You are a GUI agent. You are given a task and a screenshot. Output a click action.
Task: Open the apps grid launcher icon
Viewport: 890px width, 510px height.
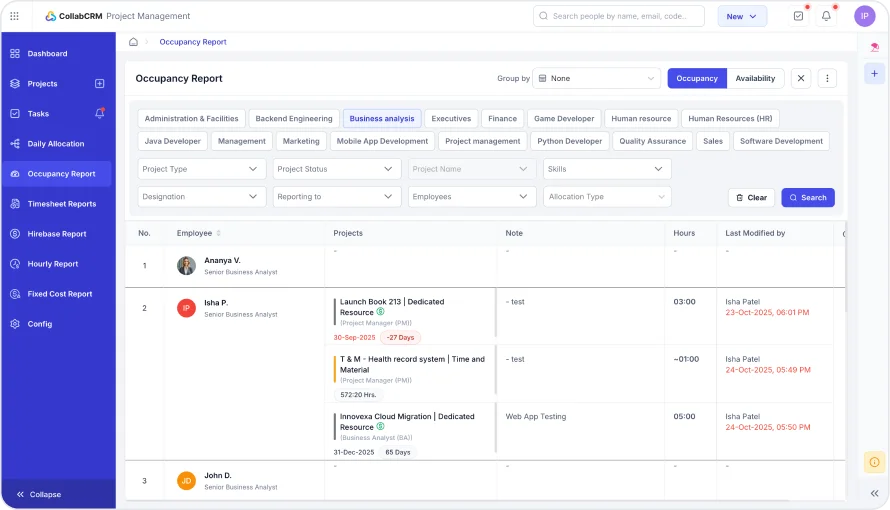pos(14,16)
